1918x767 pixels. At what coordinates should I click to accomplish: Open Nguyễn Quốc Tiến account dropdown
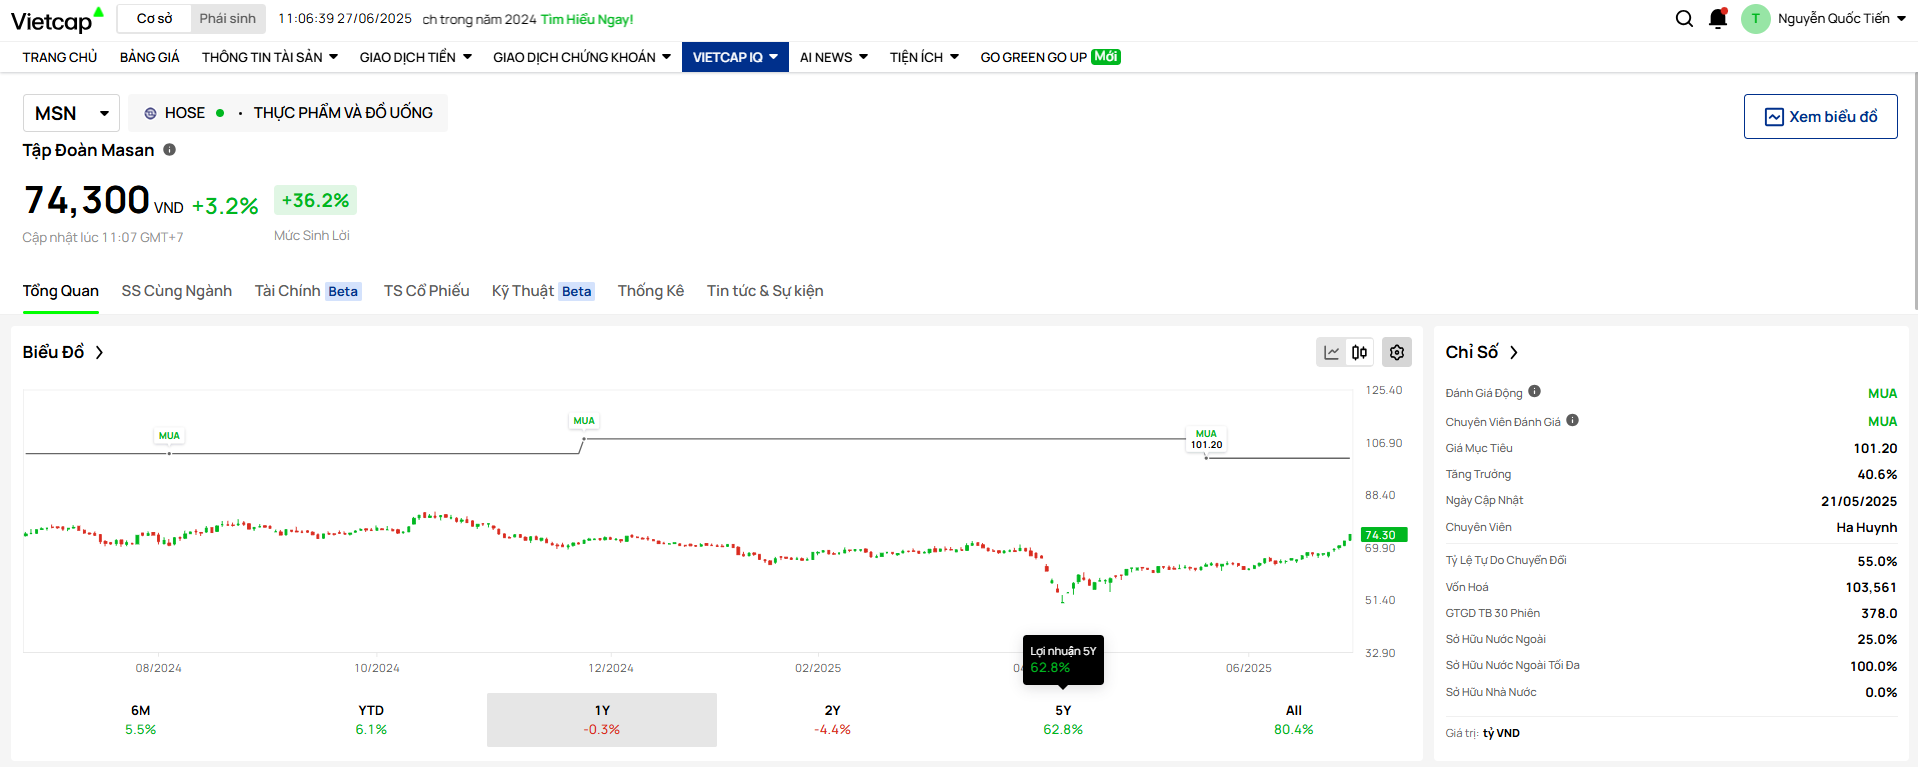coord(1841,19)
